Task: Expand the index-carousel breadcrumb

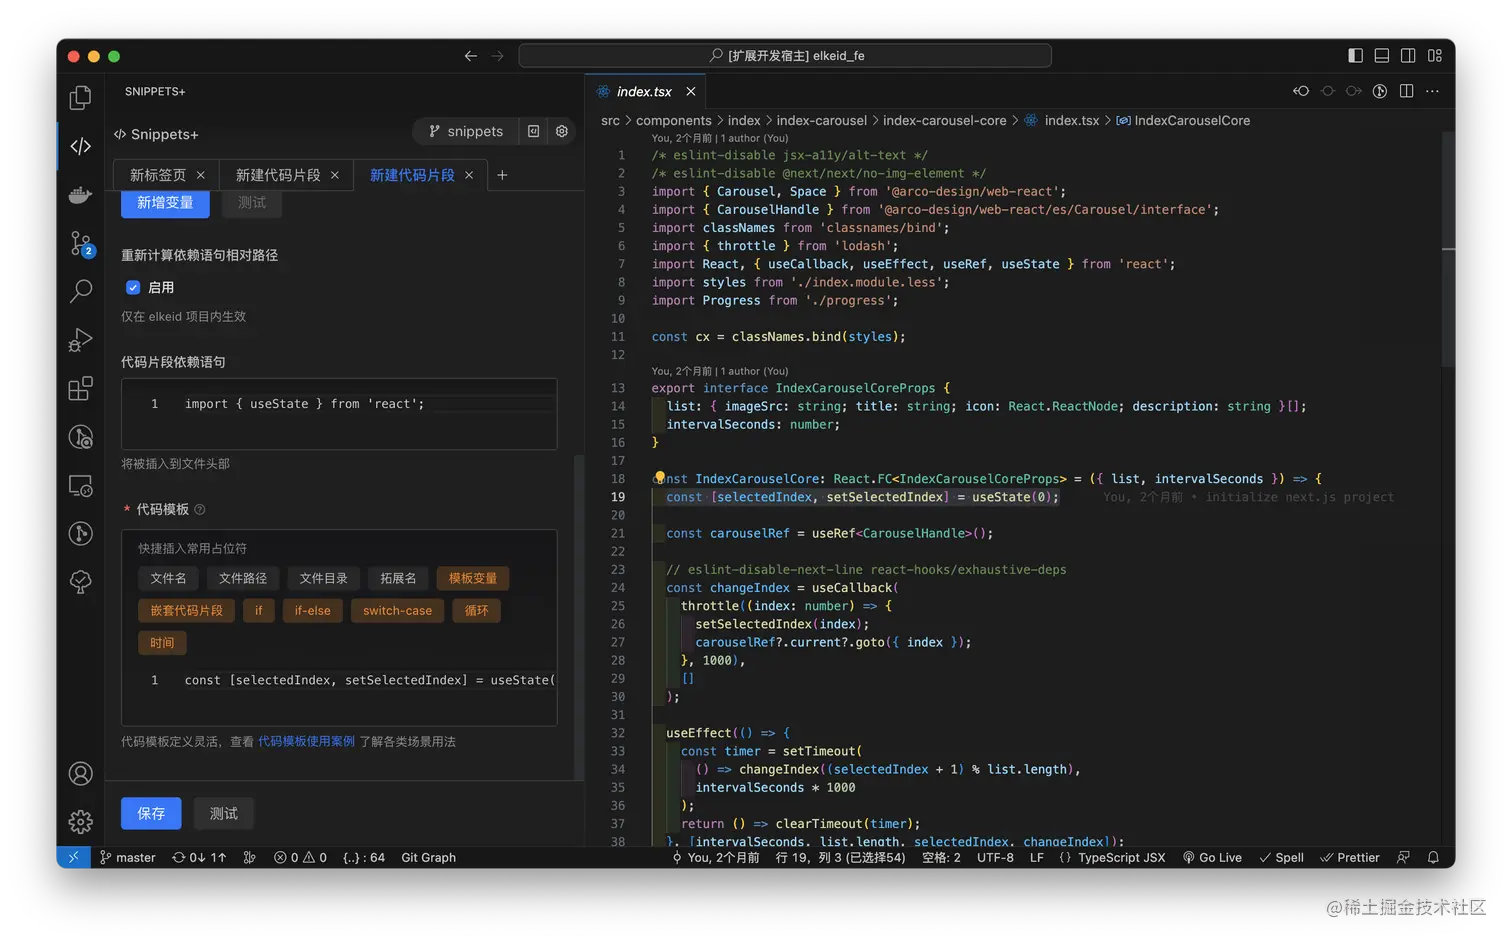Action: tap(821, 121)
